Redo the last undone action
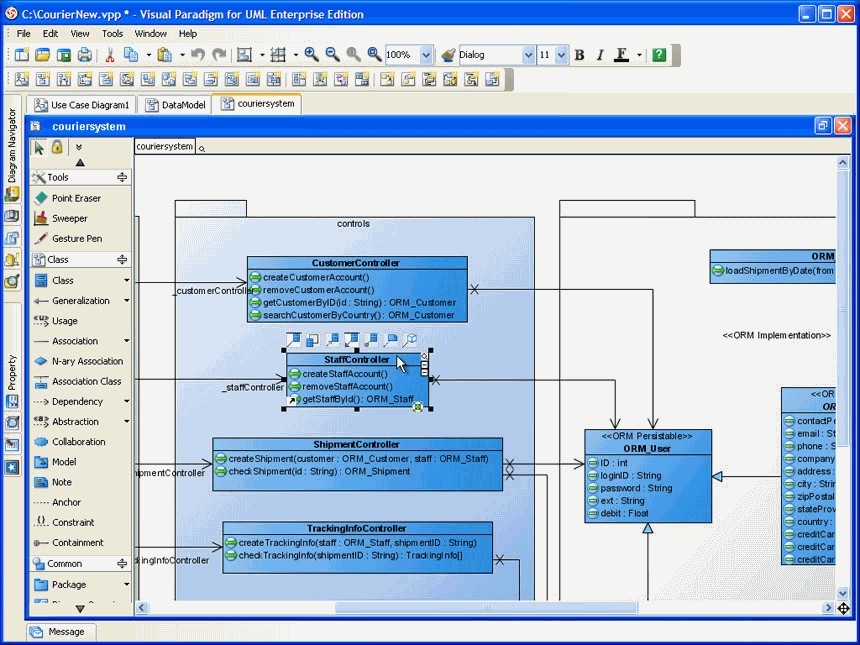This screenshot has height=645, width=860. (219, 54)
